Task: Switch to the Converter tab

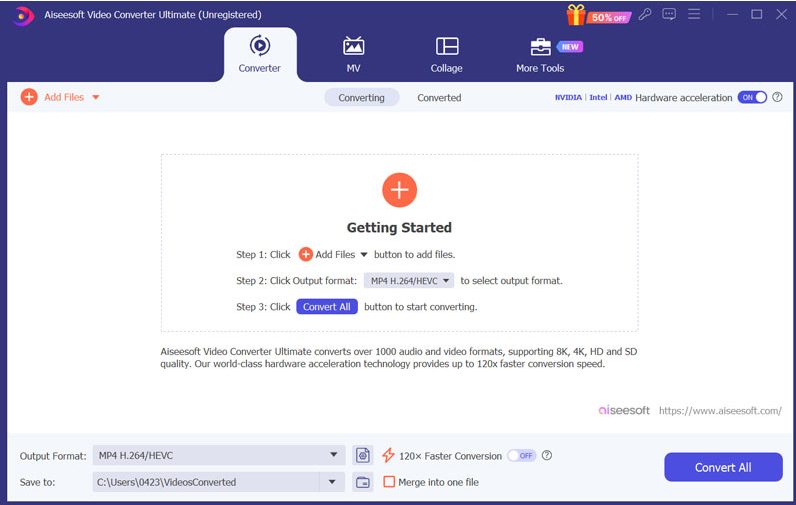Action: pyautogui.click(x=259, y=55)
